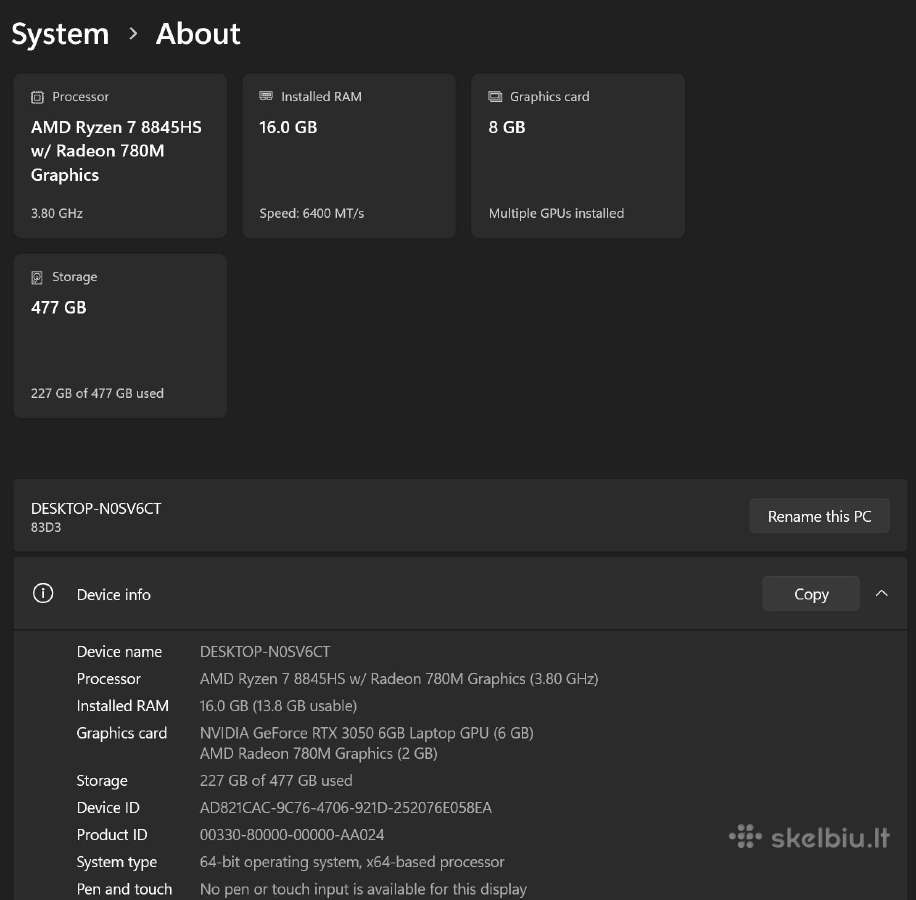The image size is (916, 900).
Task: Click the Device info circle icon
Action: 43,593
